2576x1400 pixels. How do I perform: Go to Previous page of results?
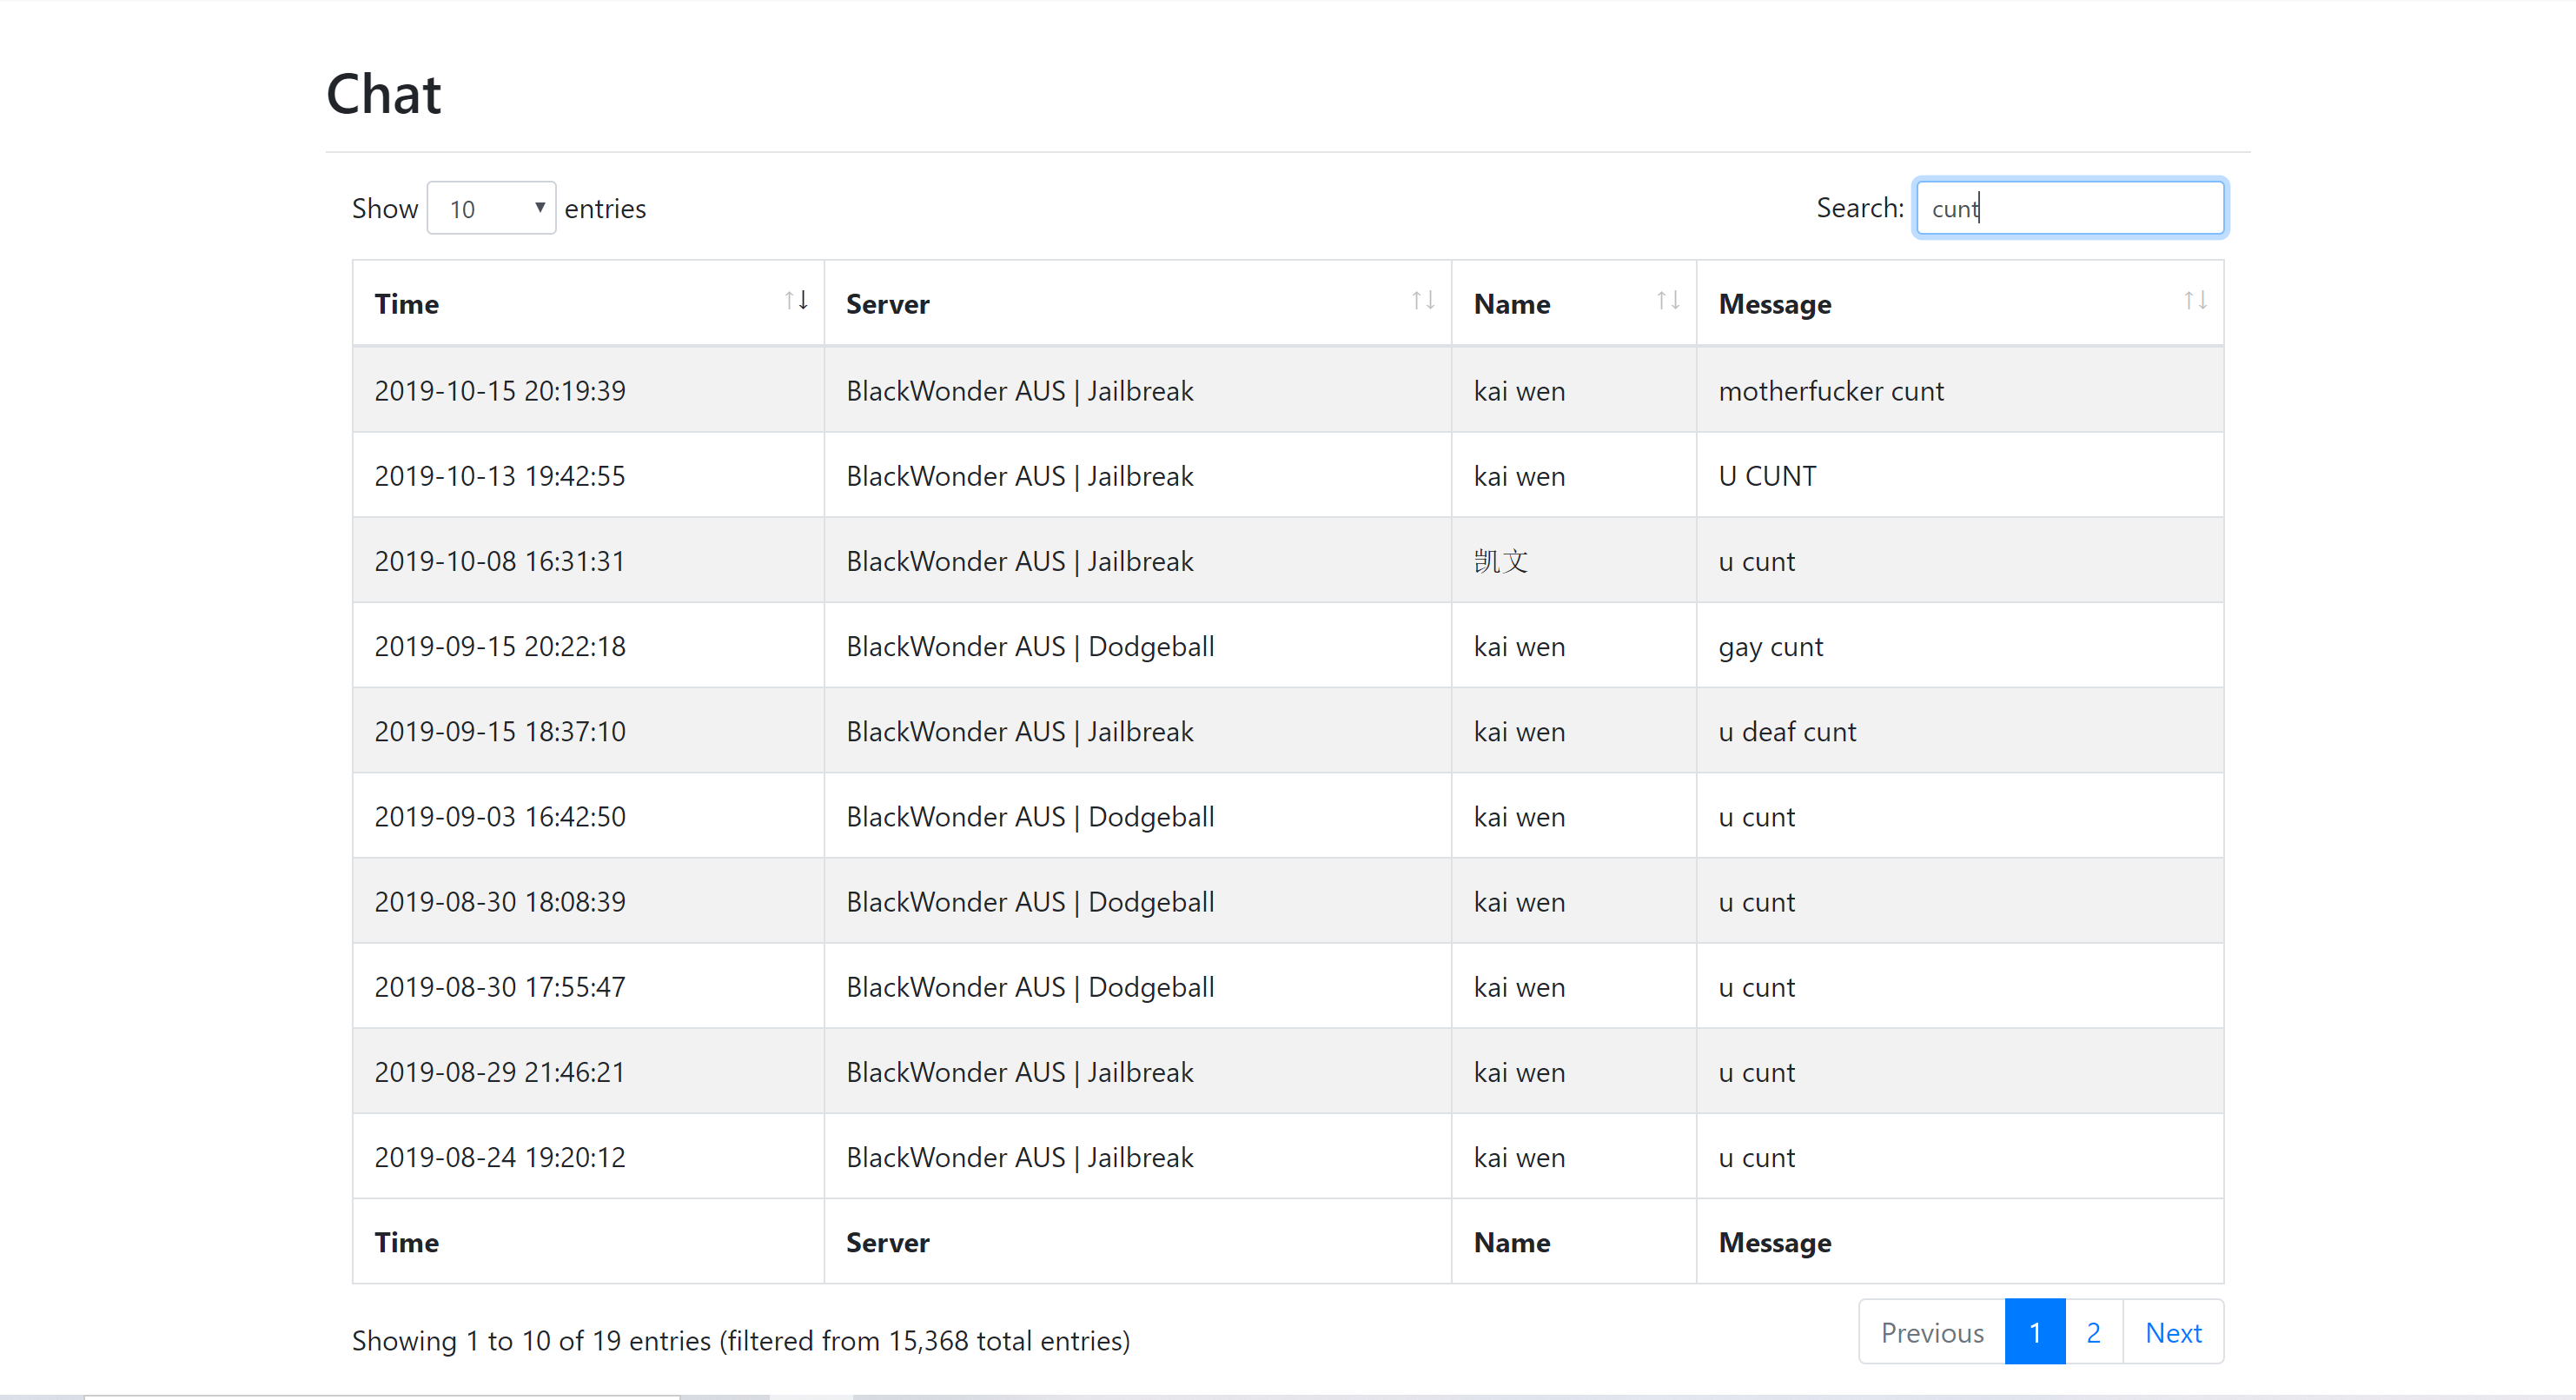(1932, 1333)
